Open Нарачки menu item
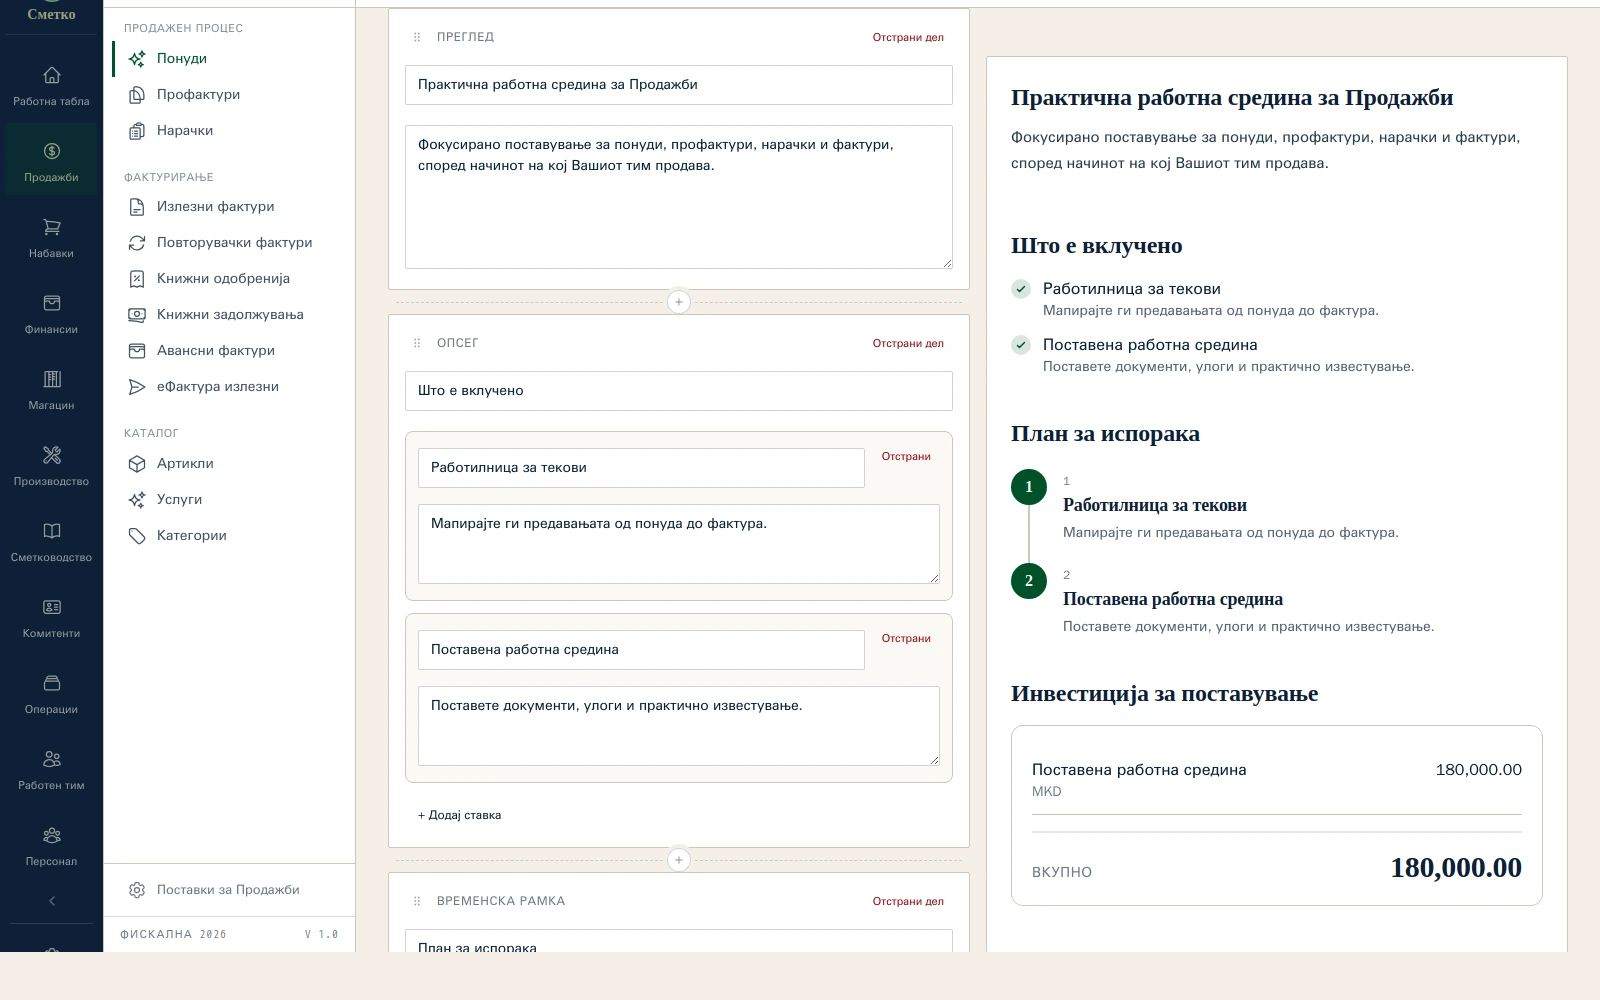The width and height of the screenshot is (1600, 1000). pos(229,131)
